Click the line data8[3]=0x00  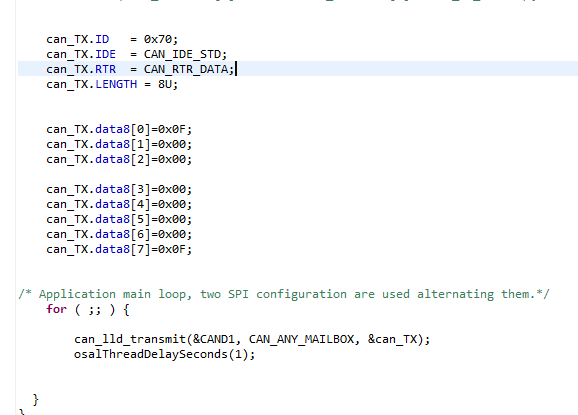[119, 189]
